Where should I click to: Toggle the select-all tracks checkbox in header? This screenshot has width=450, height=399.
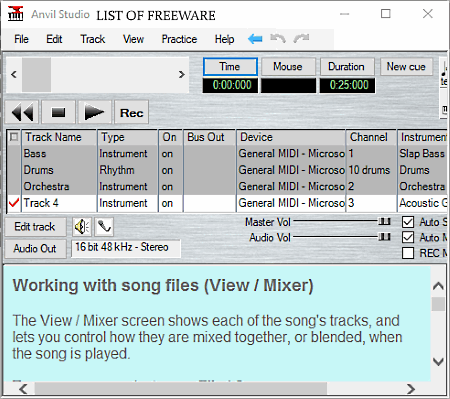tap(14, 137)
